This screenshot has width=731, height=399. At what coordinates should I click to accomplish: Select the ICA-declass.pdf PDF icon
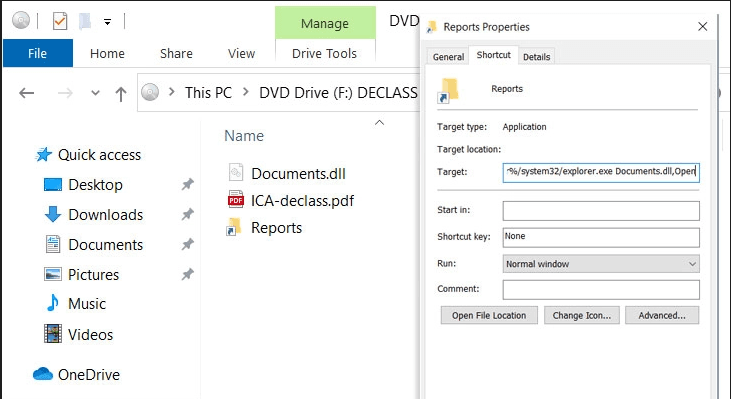pyautogui.click(x=236, y=200)
